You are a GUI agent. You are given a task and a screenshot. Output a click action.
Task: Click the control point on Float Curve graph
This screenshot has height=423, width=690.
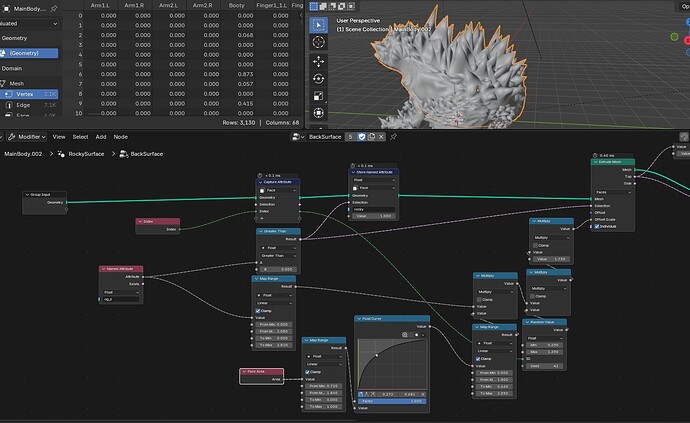pyautogui.click(x=377, y=355)
